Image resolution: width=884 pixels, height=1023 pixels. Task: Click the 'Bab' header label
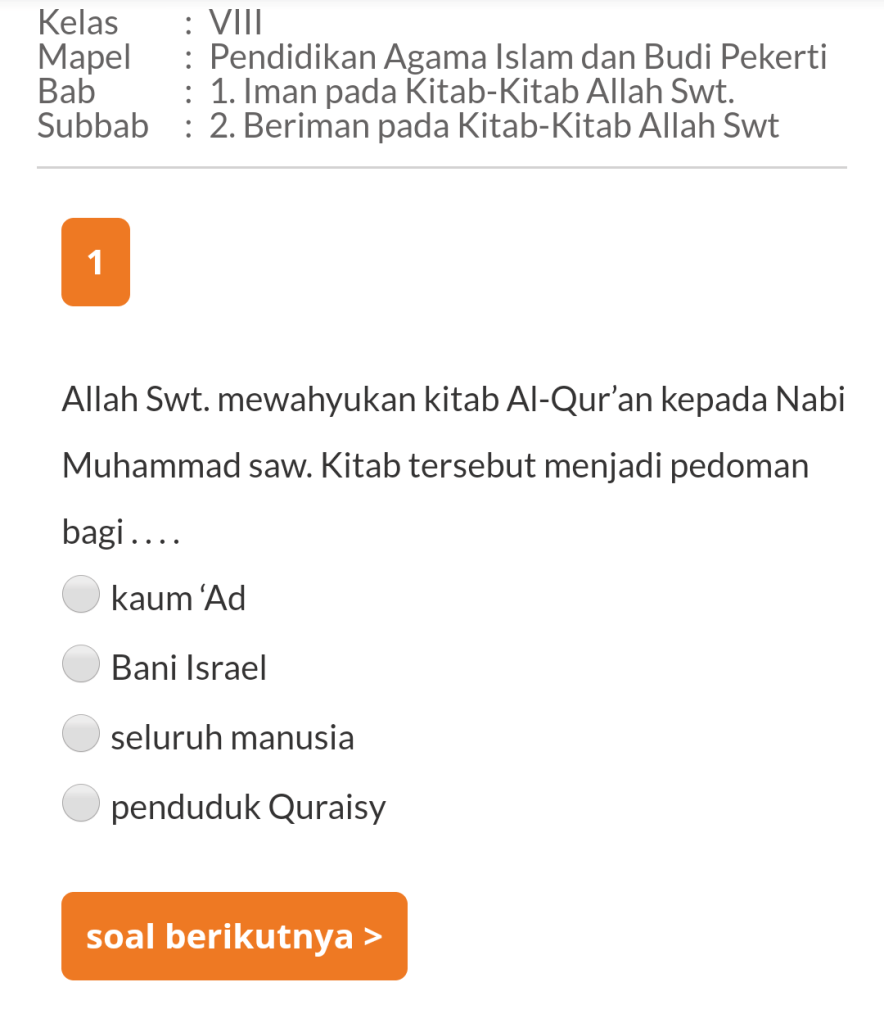(x=66, y=92)
